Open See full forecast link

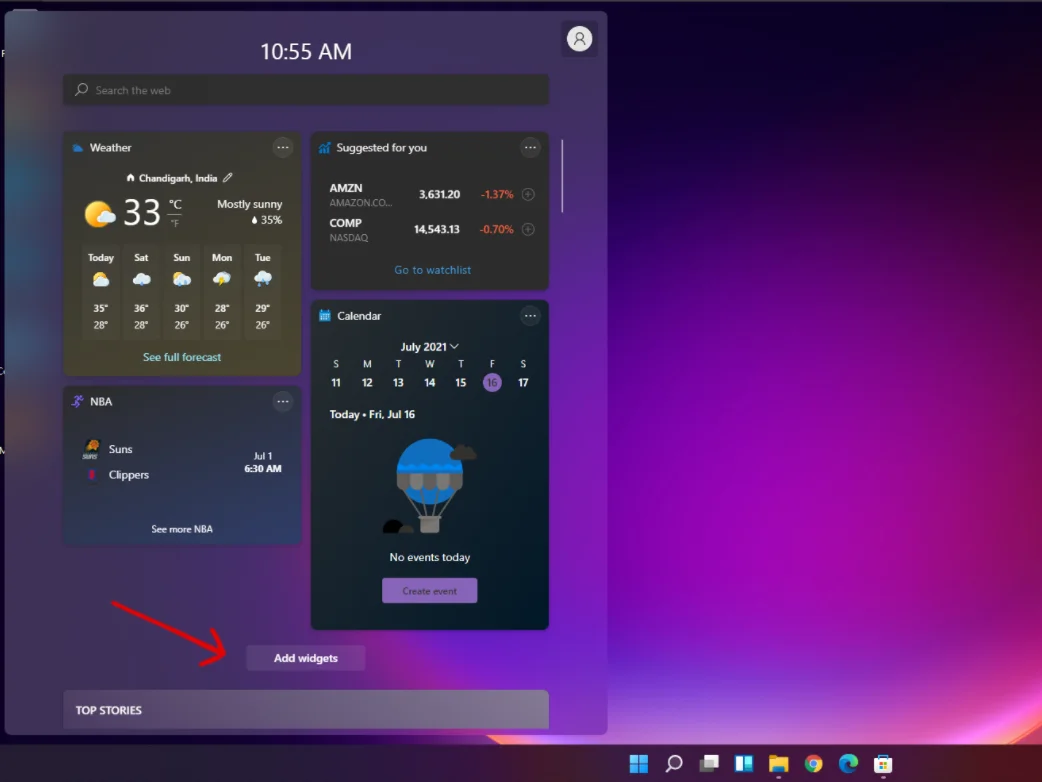coord(182,357)
